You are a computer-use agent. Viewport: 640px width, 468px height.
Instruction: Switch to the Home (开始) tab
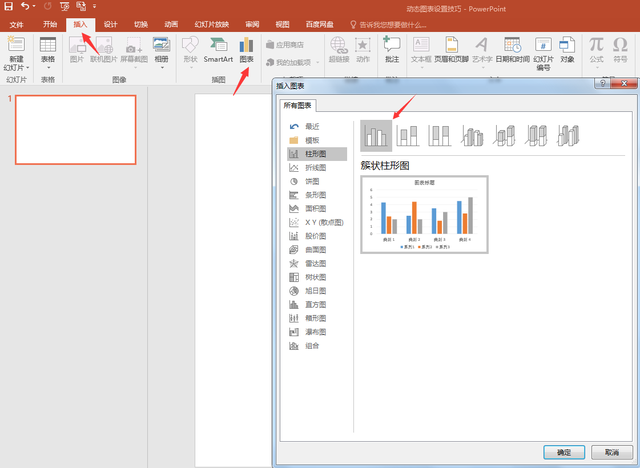pos(50,24)
